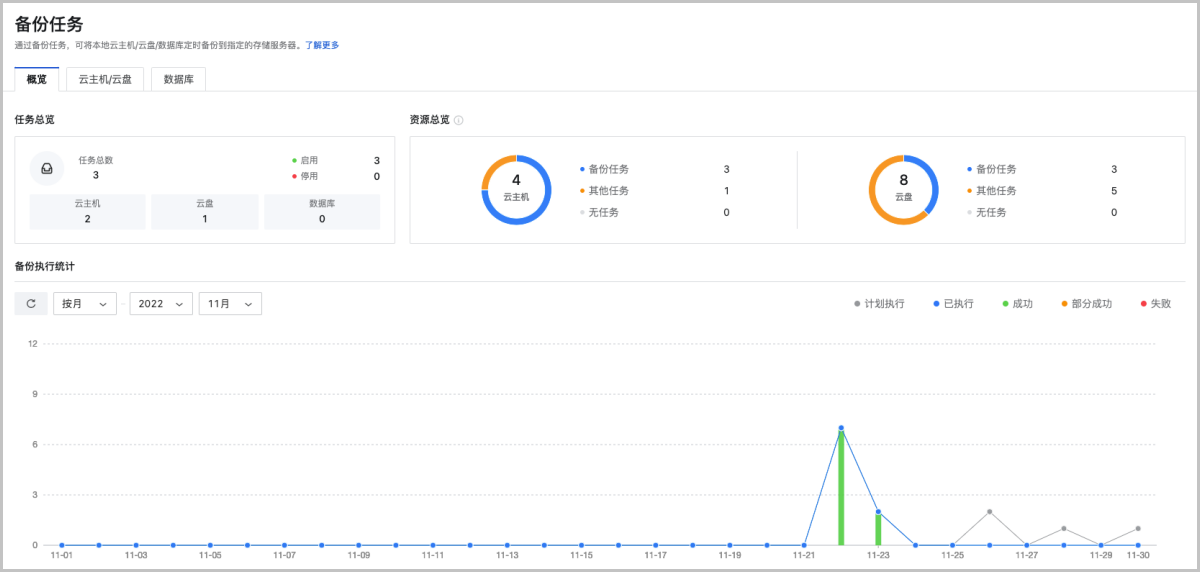Screen dimensions: 1200x572
Task: Switch to the 数据库 tab
Action: [x=178, y=79]
